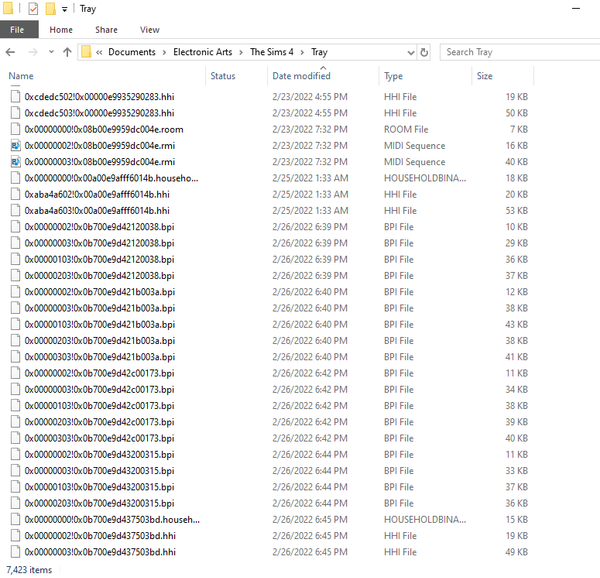Click the Documents breadcrumb
The width and height of the screenshot is (600, 578).
pos(132,52)
